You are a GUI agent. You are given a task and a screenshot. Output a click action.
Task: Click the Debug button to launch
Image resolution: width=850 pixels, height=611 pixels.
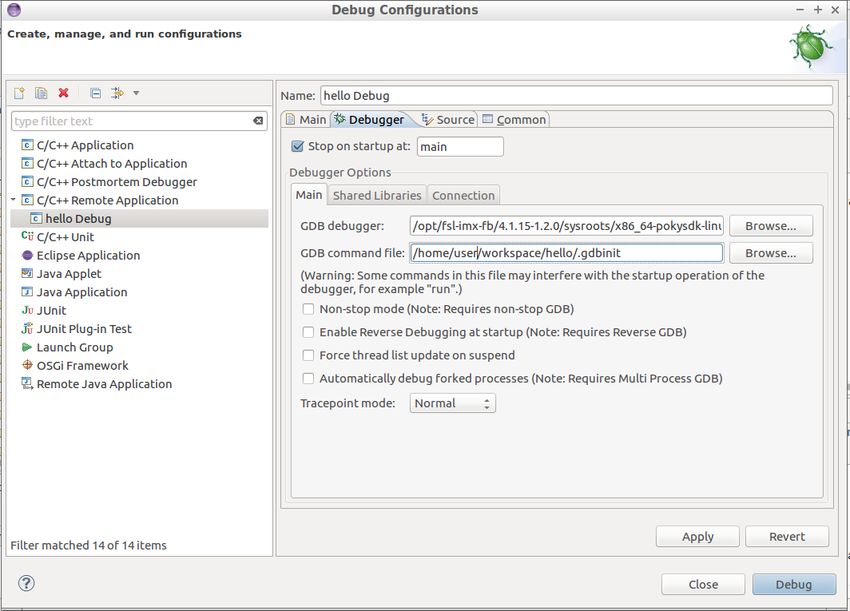[794, 584]
